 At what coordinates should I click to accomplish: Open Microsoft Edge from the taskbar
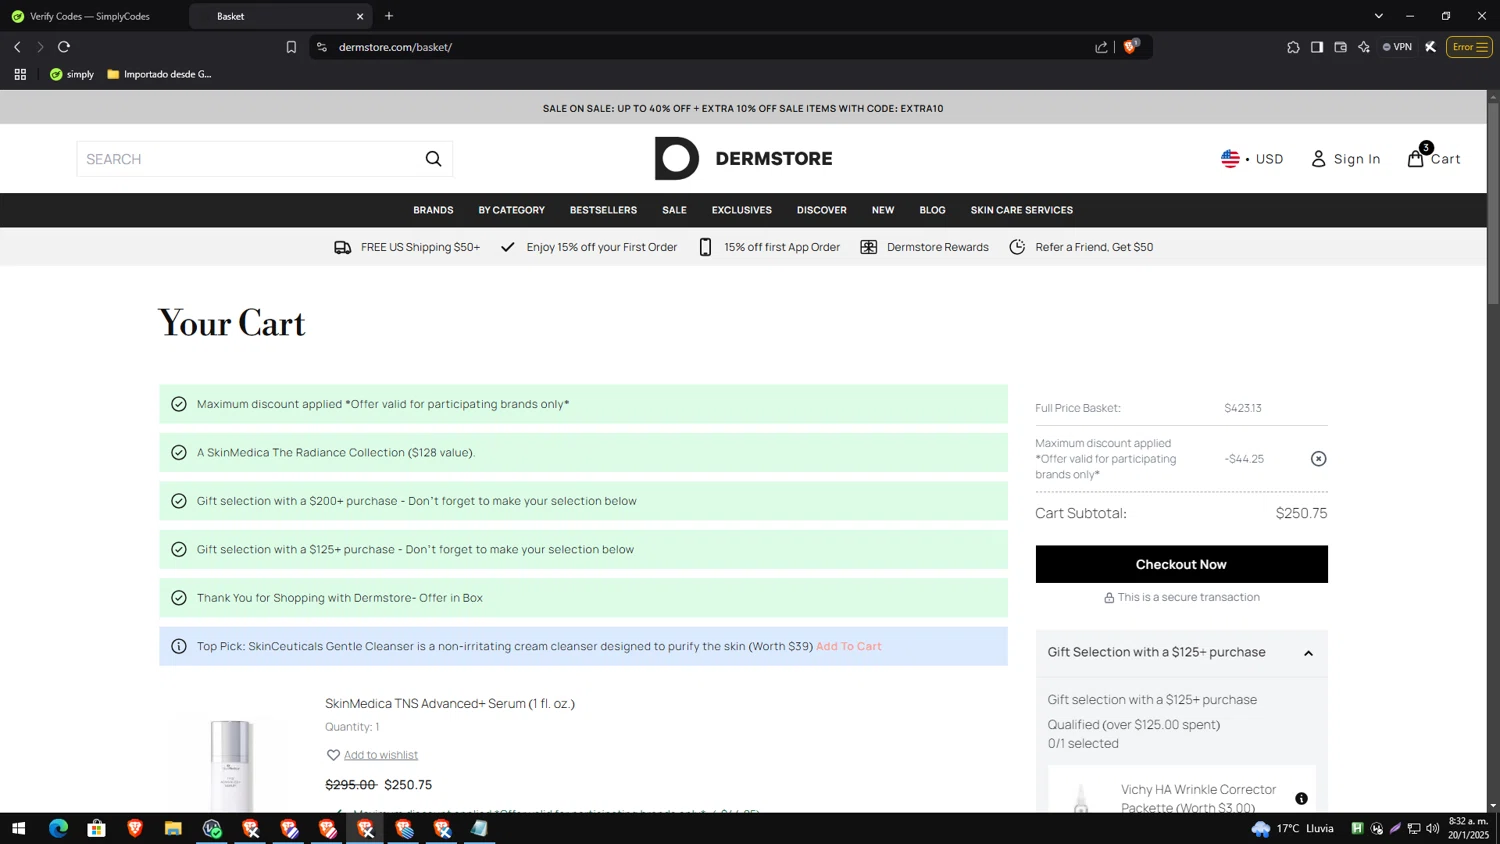tap(58, 828)
